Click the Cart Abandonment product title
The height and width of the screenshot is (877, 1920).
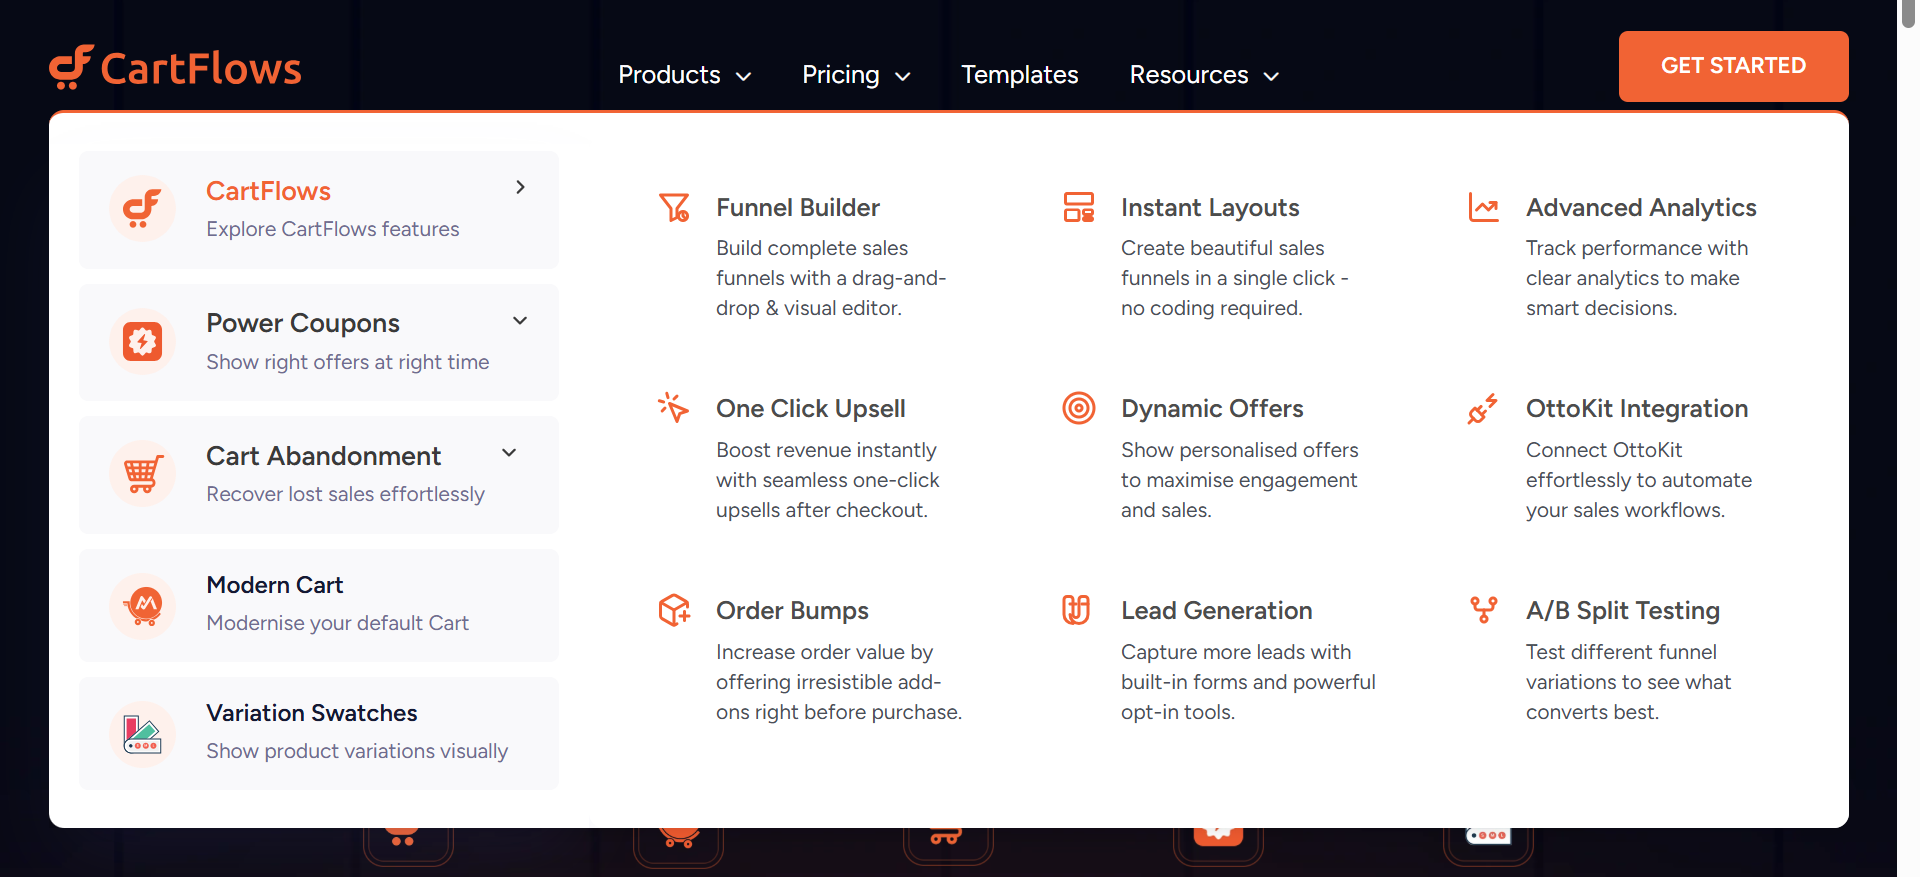(323, 456)
